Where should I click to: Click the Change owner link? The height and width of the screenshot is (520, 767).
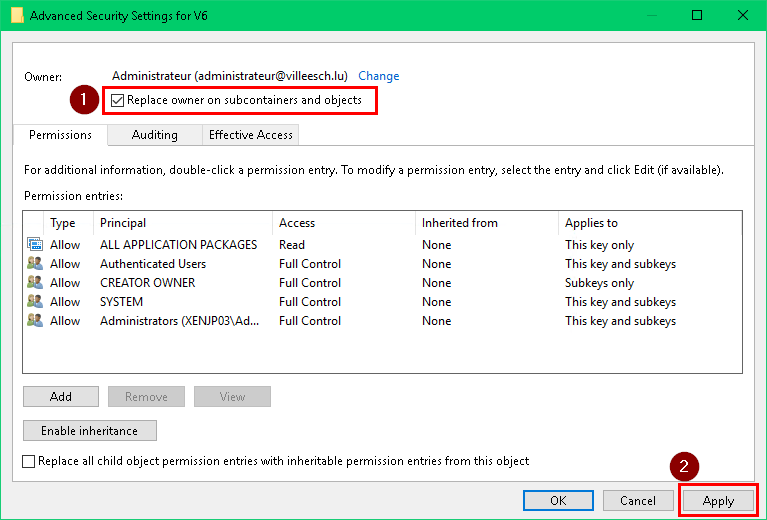tap(378, 76)
